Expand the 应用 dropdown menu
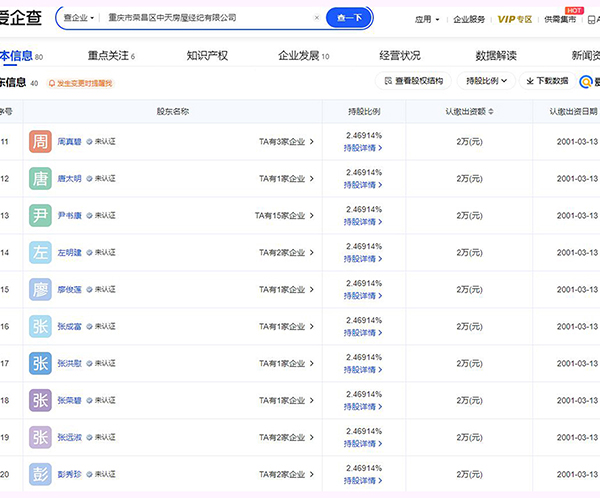This screenshot has height=498, width=600. [424, 19]
